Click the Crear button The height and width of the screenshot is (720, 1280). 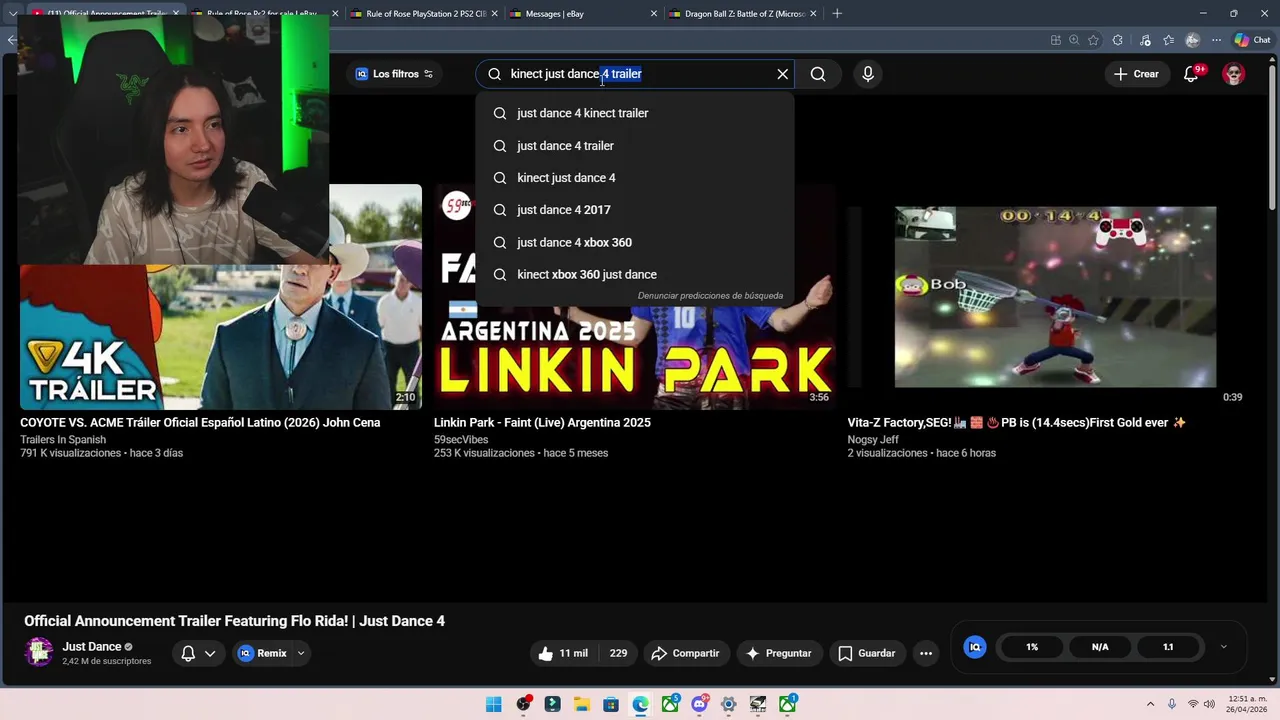(1136, 74)
